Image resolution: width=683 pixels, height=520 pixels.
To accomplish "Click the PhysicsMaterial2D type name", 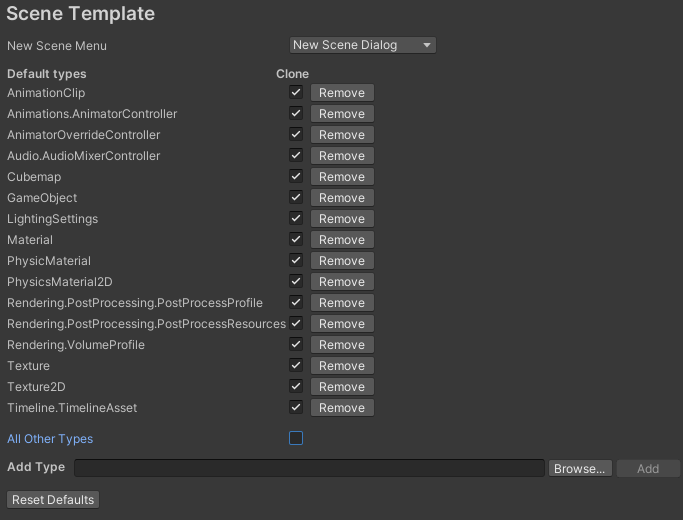I will 60,282.
